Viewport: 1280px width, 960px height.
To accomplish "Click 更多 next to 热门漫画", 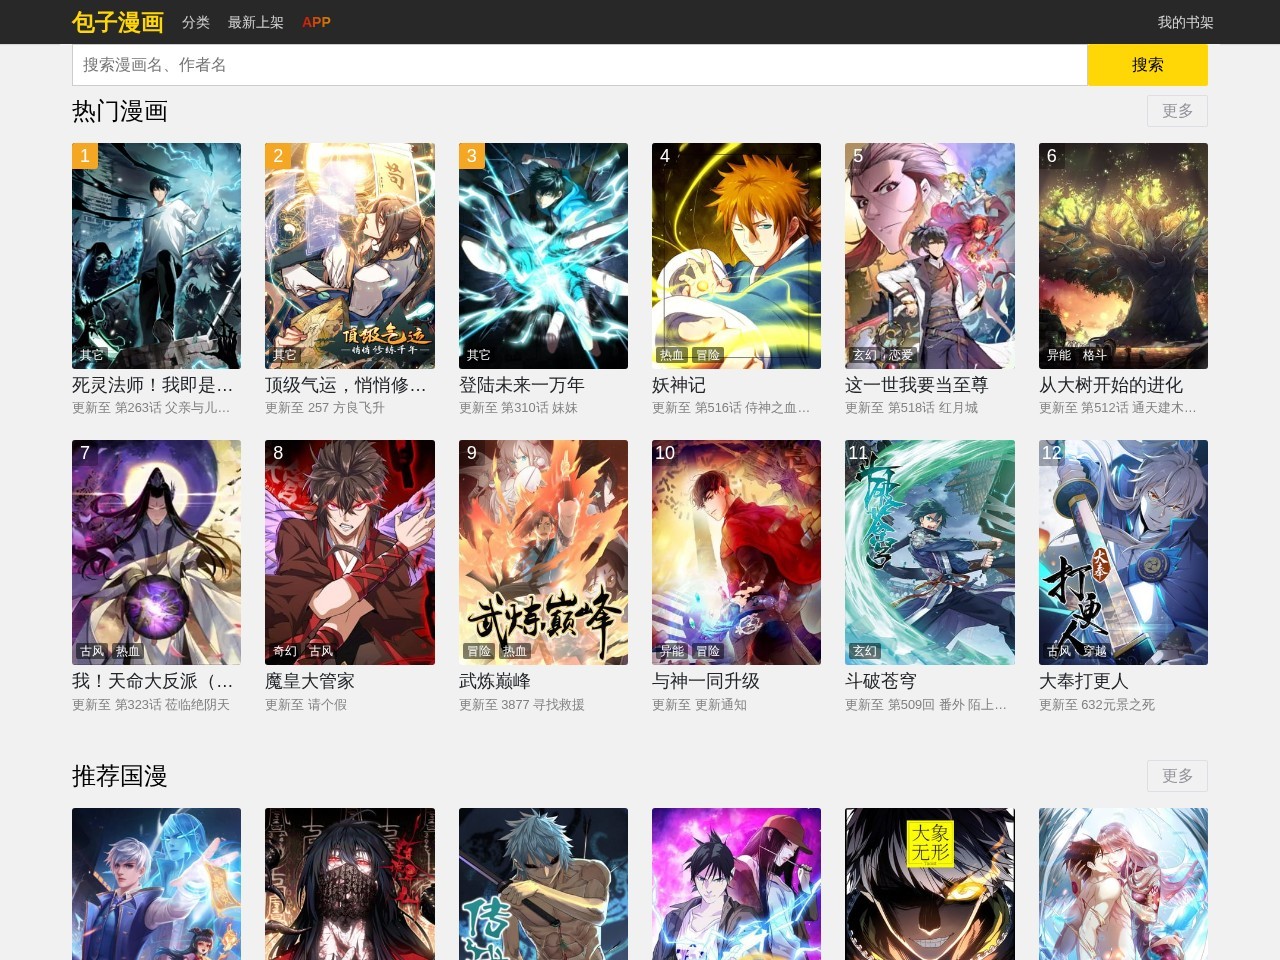I will (x=1177, y=111).
